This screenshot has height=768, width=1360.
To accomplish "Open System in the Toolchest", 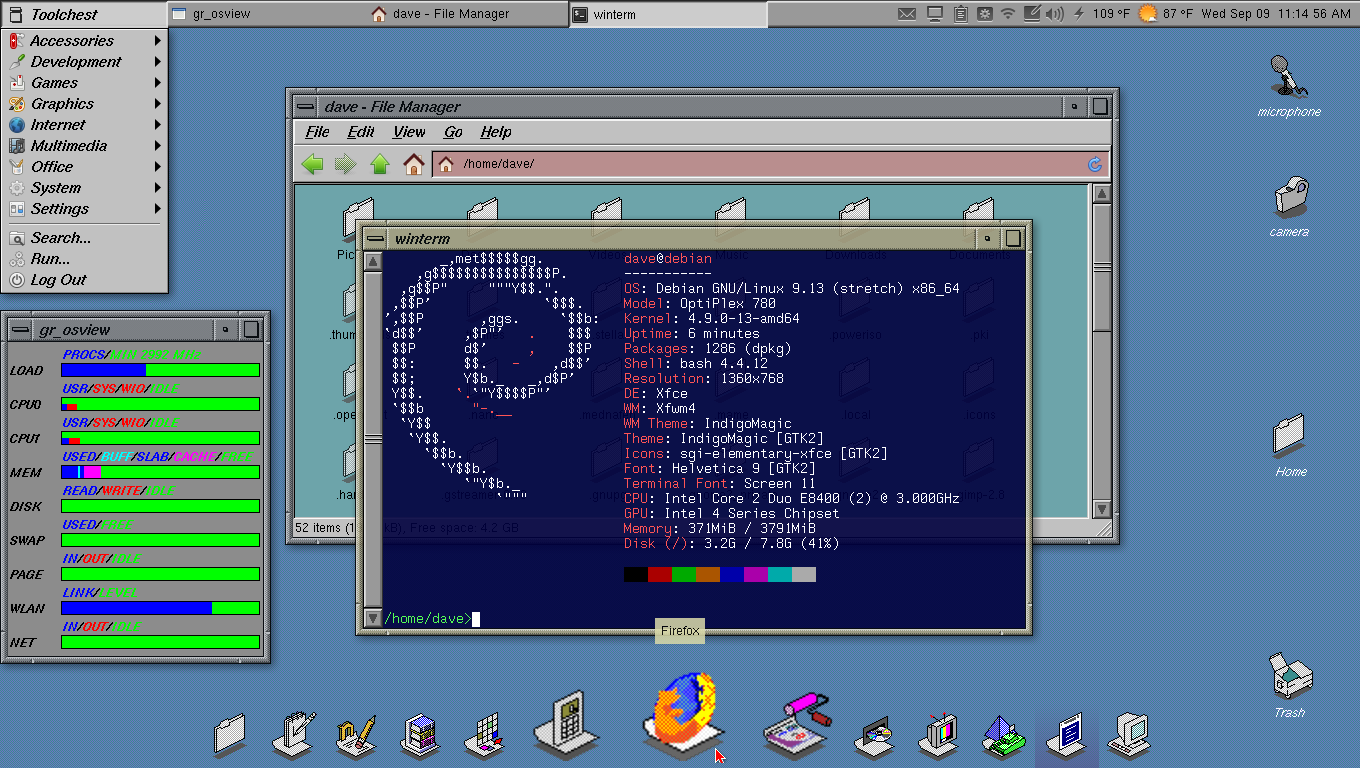I will [x=84, y=188].
